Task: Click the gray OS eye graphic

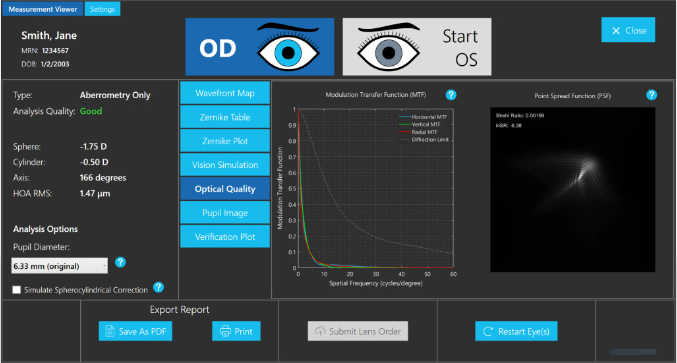Action: (389, 47)
